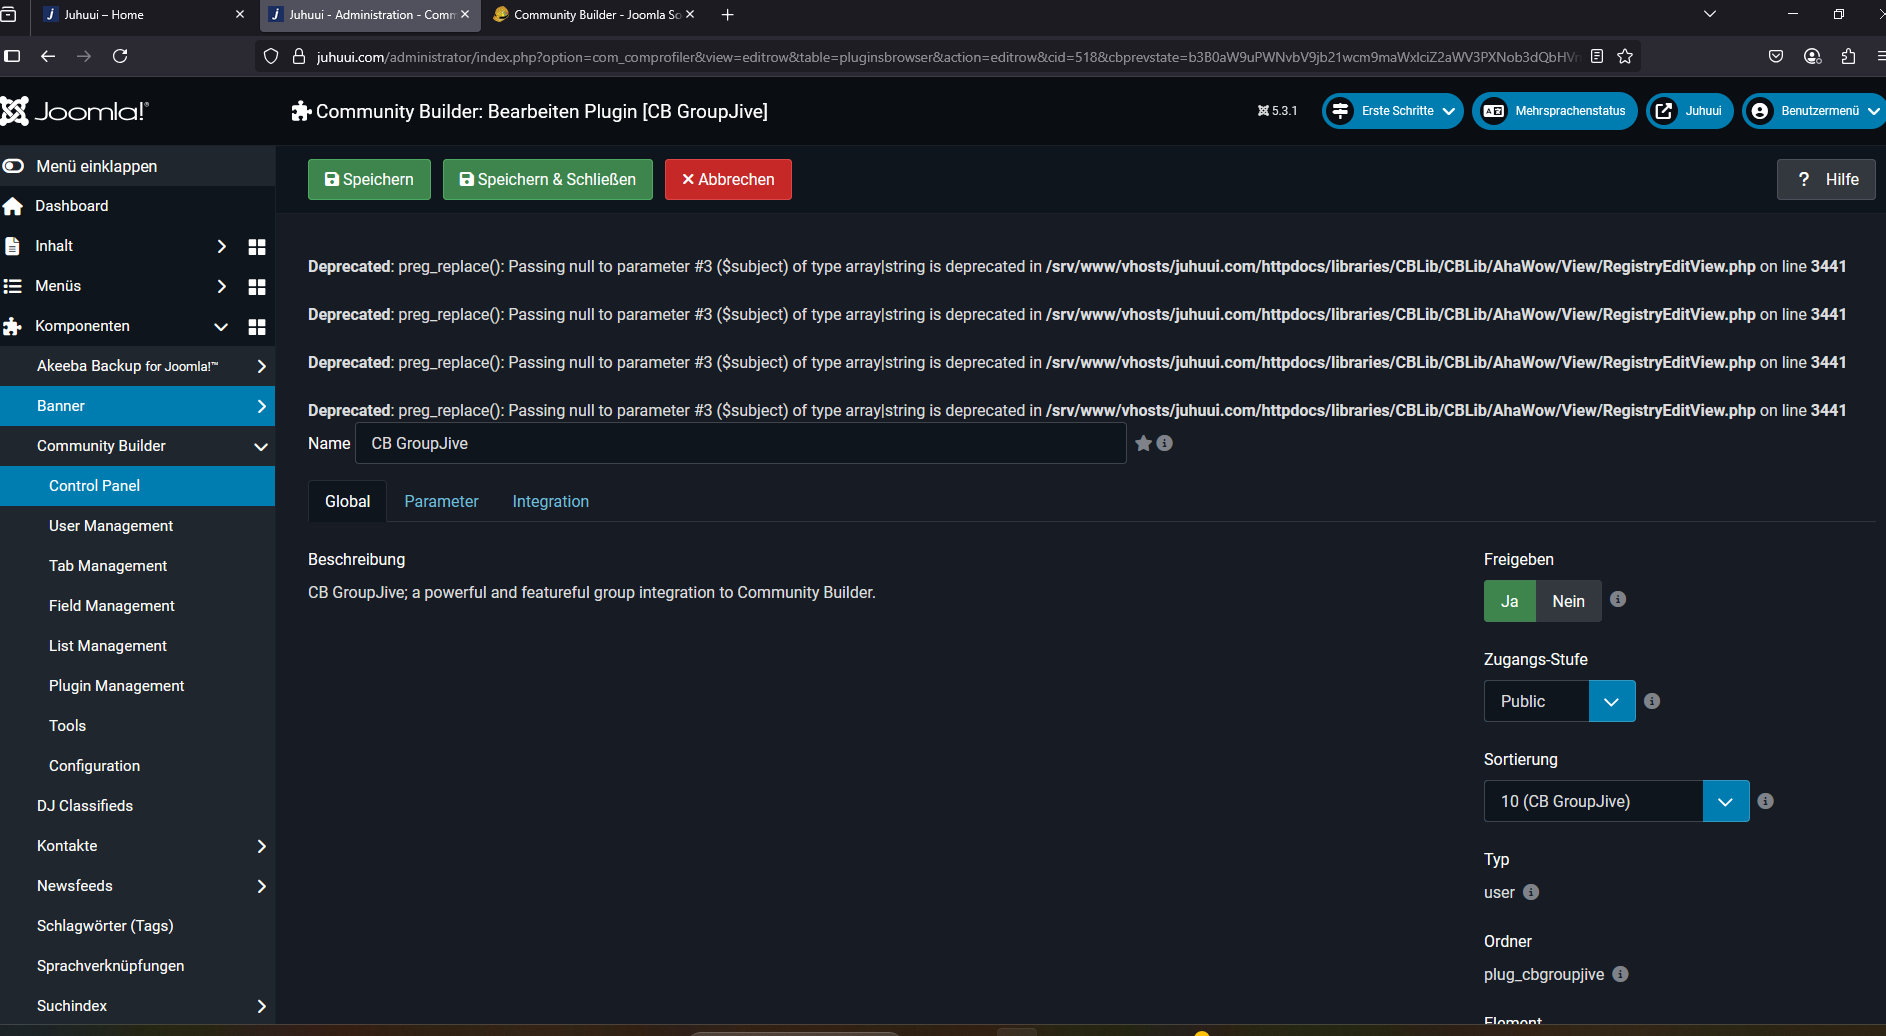The image size is (1886, 1036).
Task: Open the Inhalt dashboard grid icon
Action: (257, 246)
